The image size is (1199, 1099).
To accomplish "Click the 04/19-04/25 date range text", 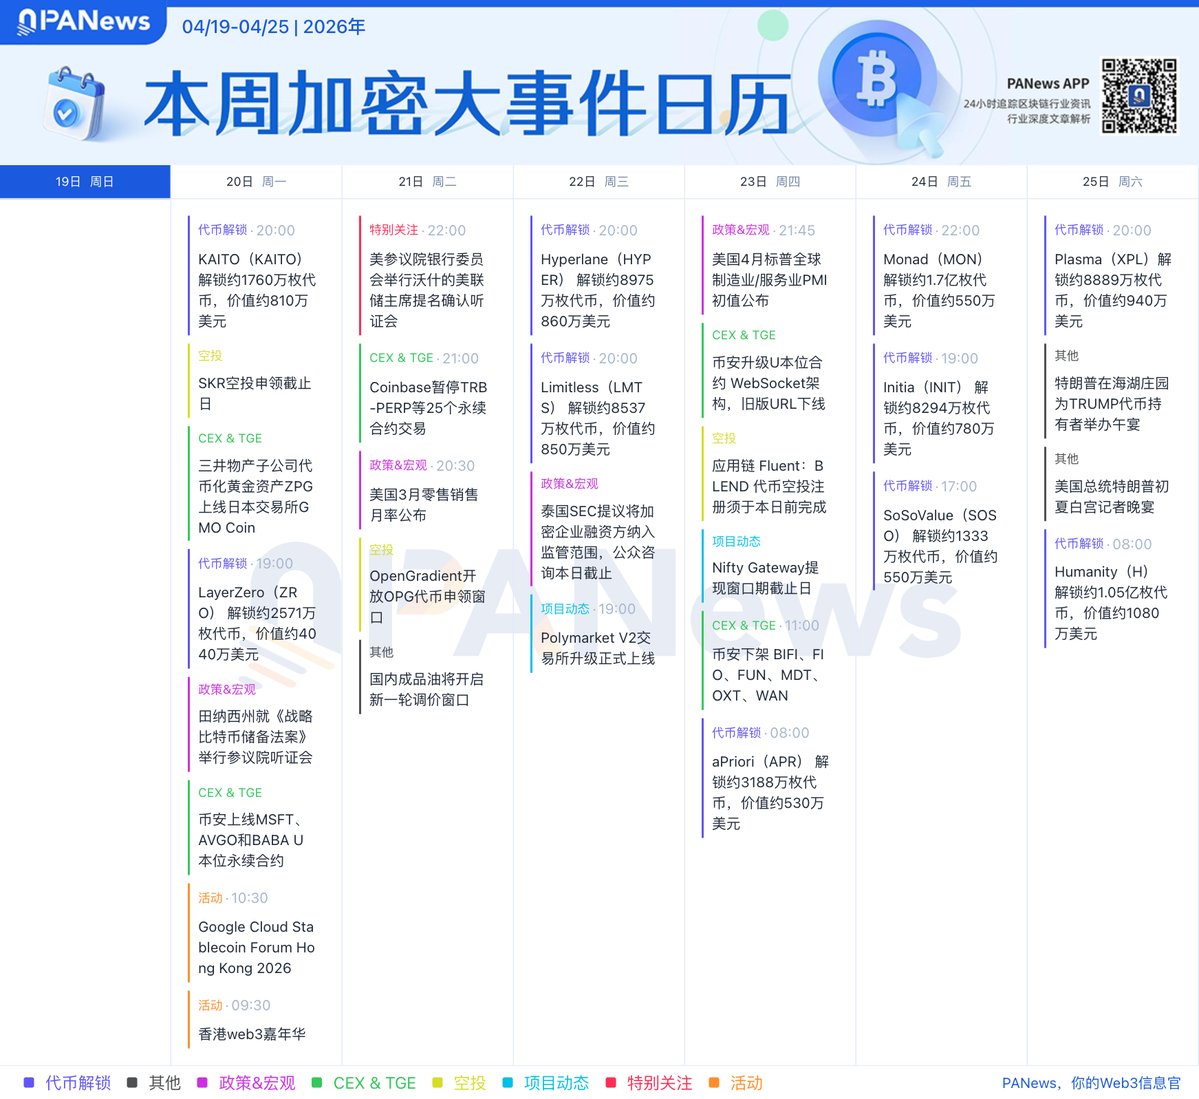I will [x=235, y=27].
